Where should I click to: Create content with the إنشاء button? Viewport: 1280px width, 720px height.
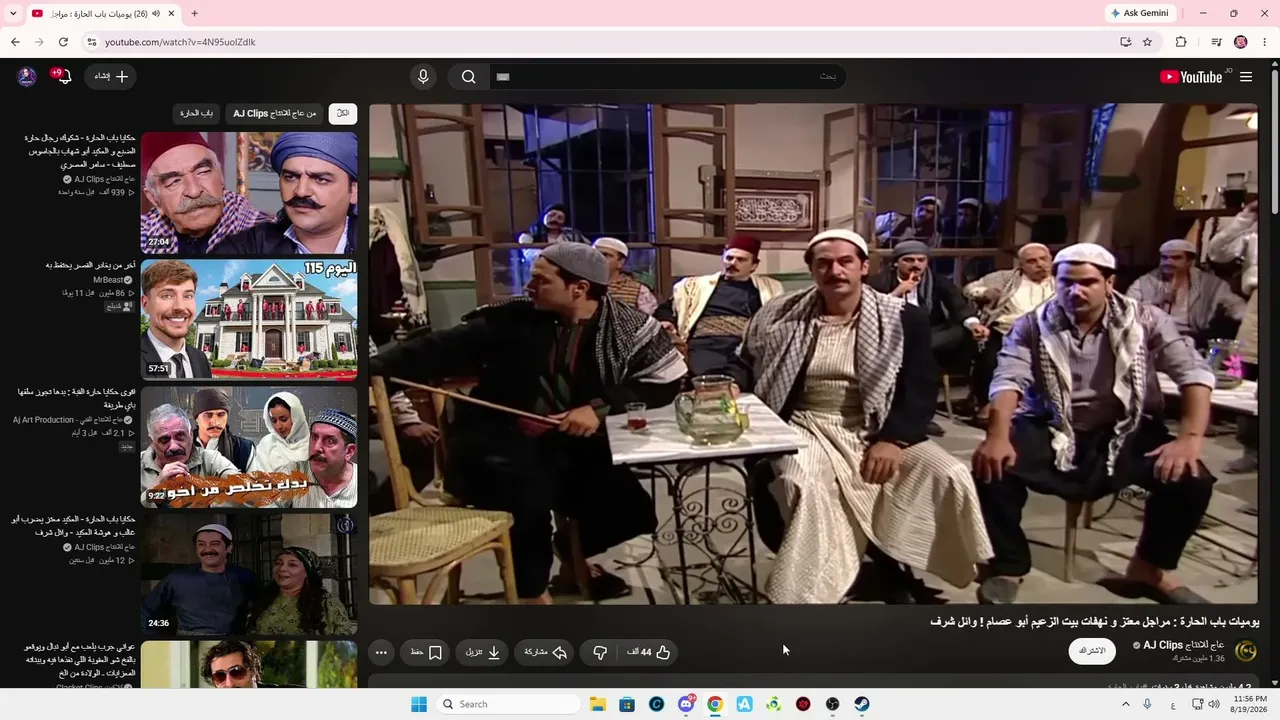(111, 77)
